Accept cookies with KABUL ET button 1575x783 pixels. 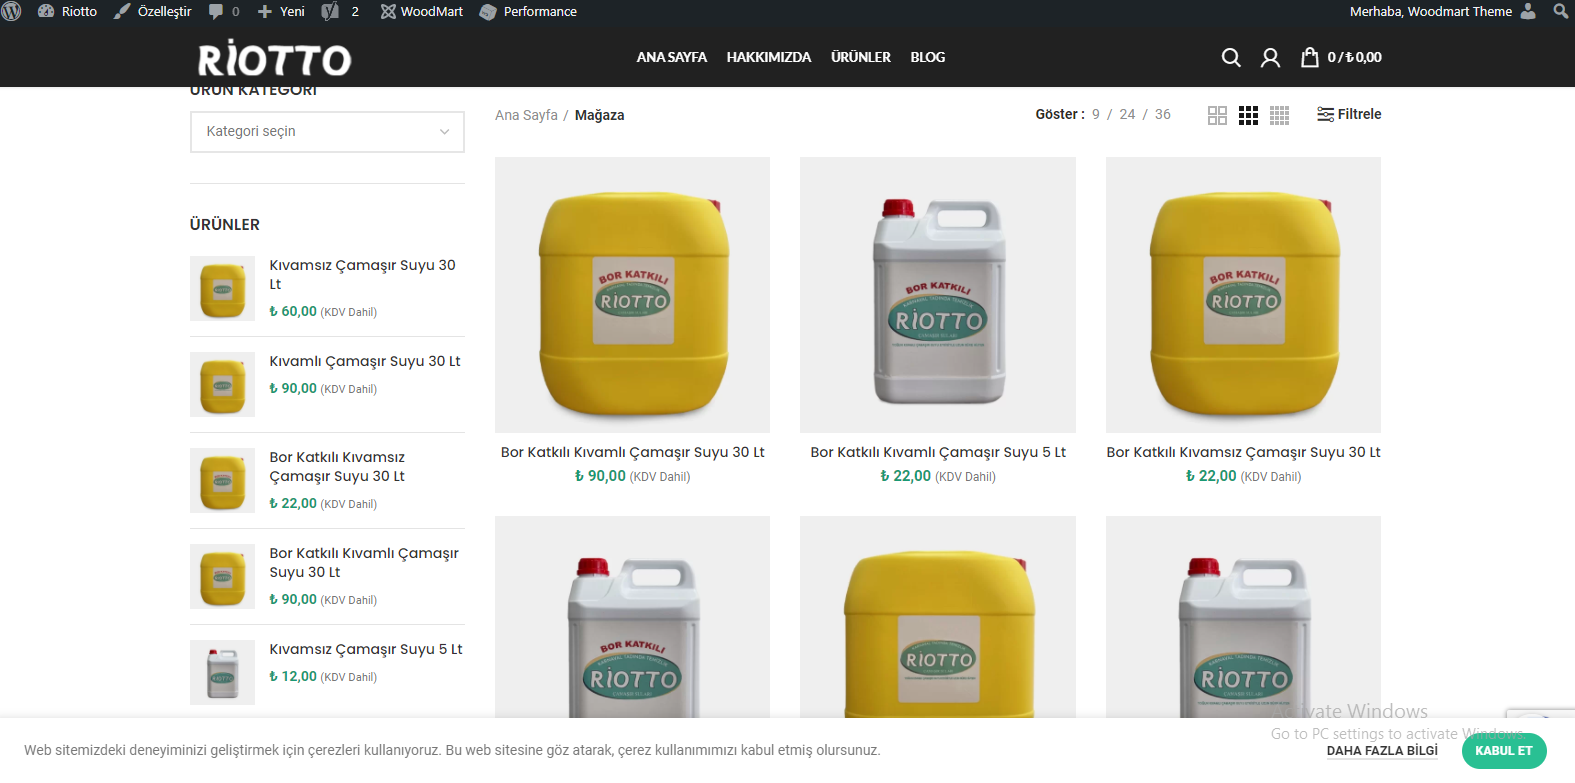(x=1504, y=751)
